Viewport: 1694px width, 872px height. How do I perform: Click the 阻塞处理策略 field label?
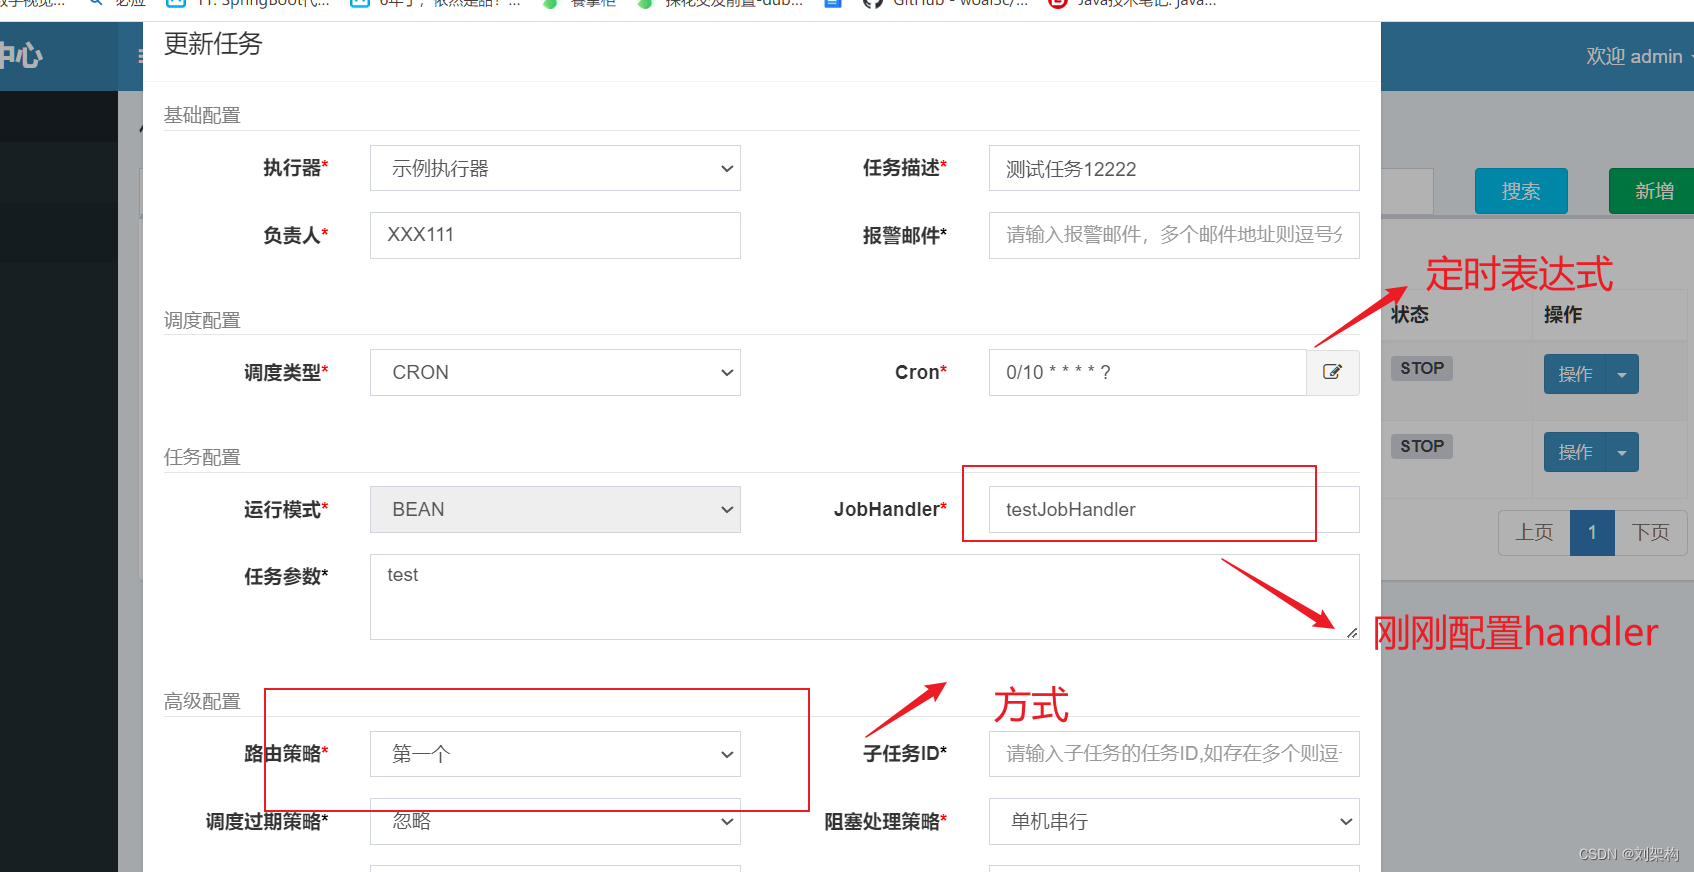885,821
